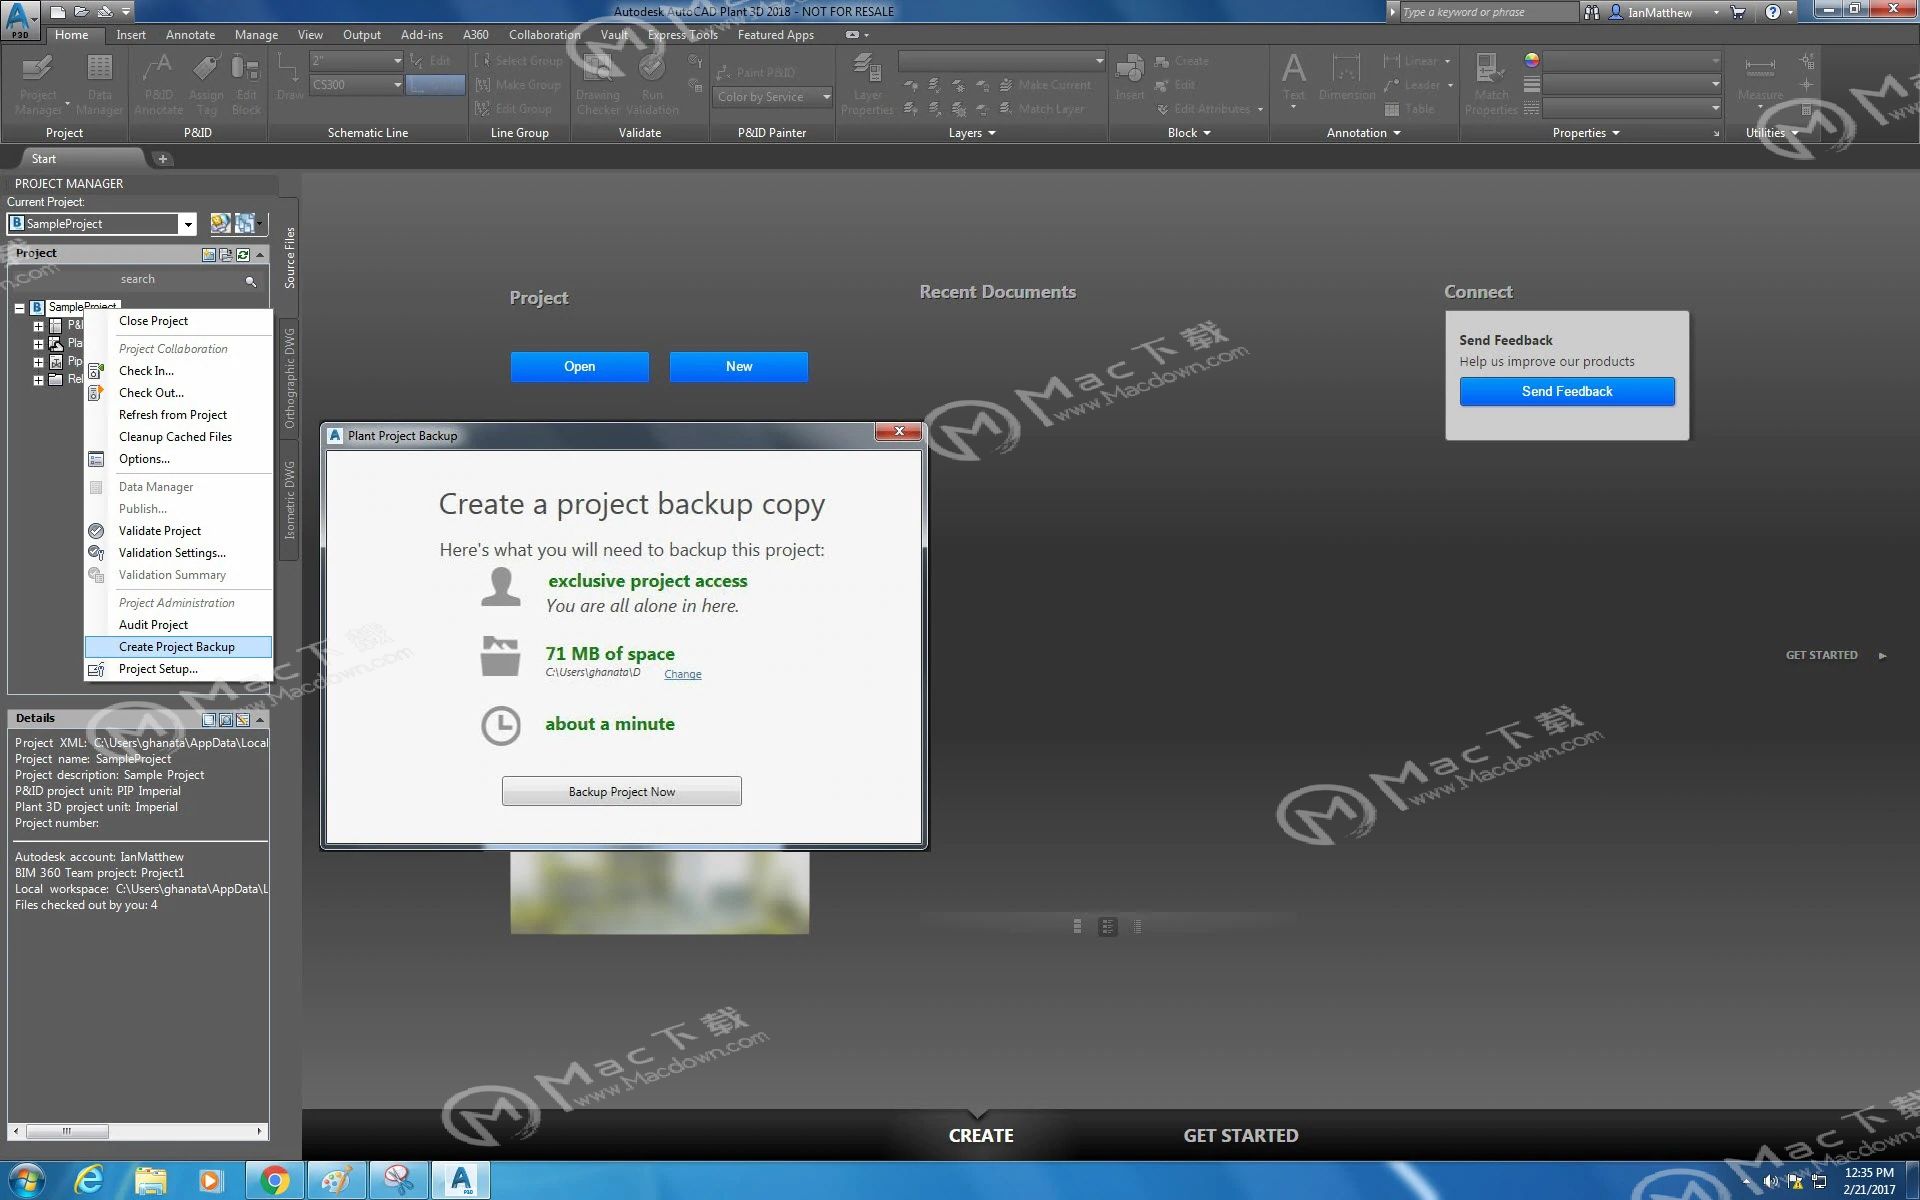Open the AutoCAD application menu button
The width and height of the screenshot is (1920, 1200).
[x=19, y=19]
